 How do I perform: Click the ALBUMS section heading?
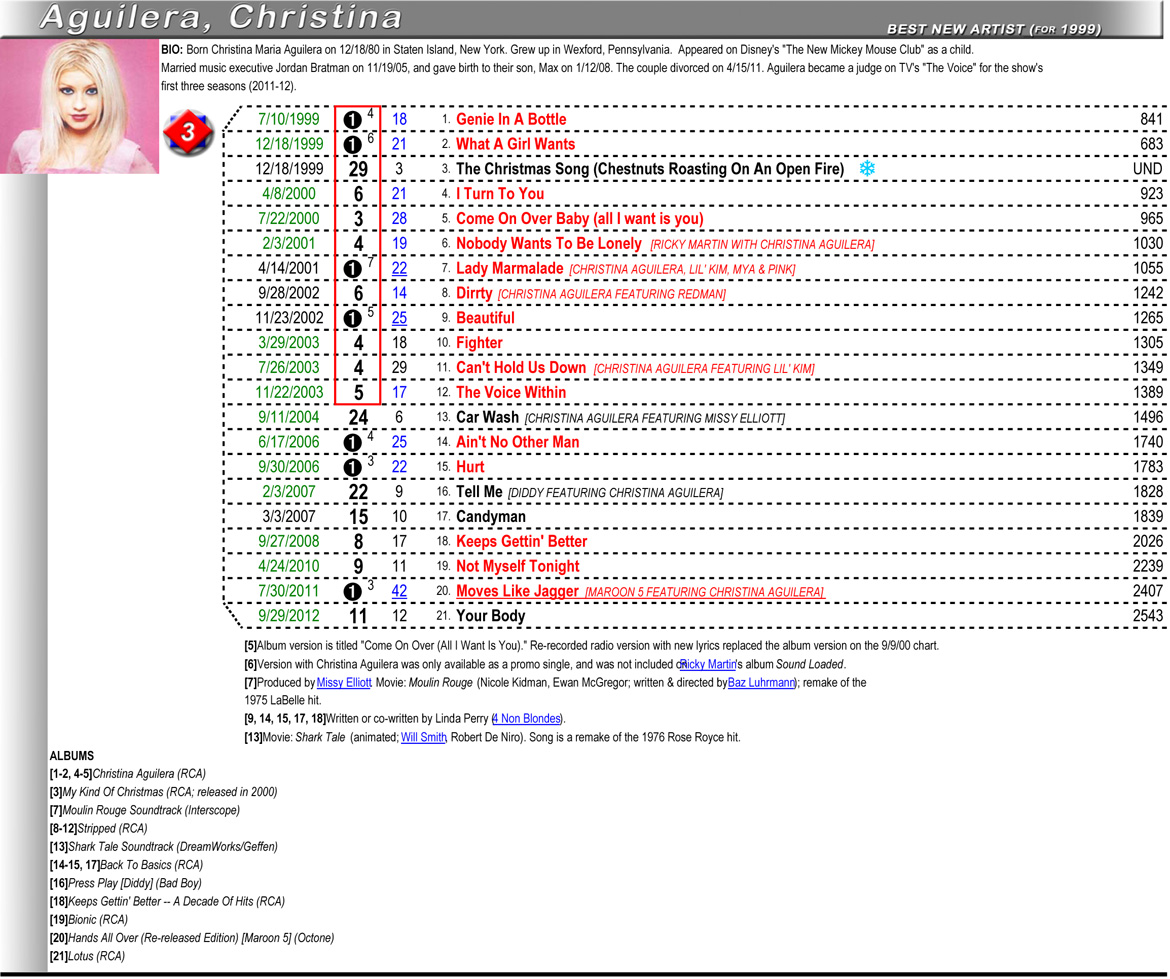(72, 756)
